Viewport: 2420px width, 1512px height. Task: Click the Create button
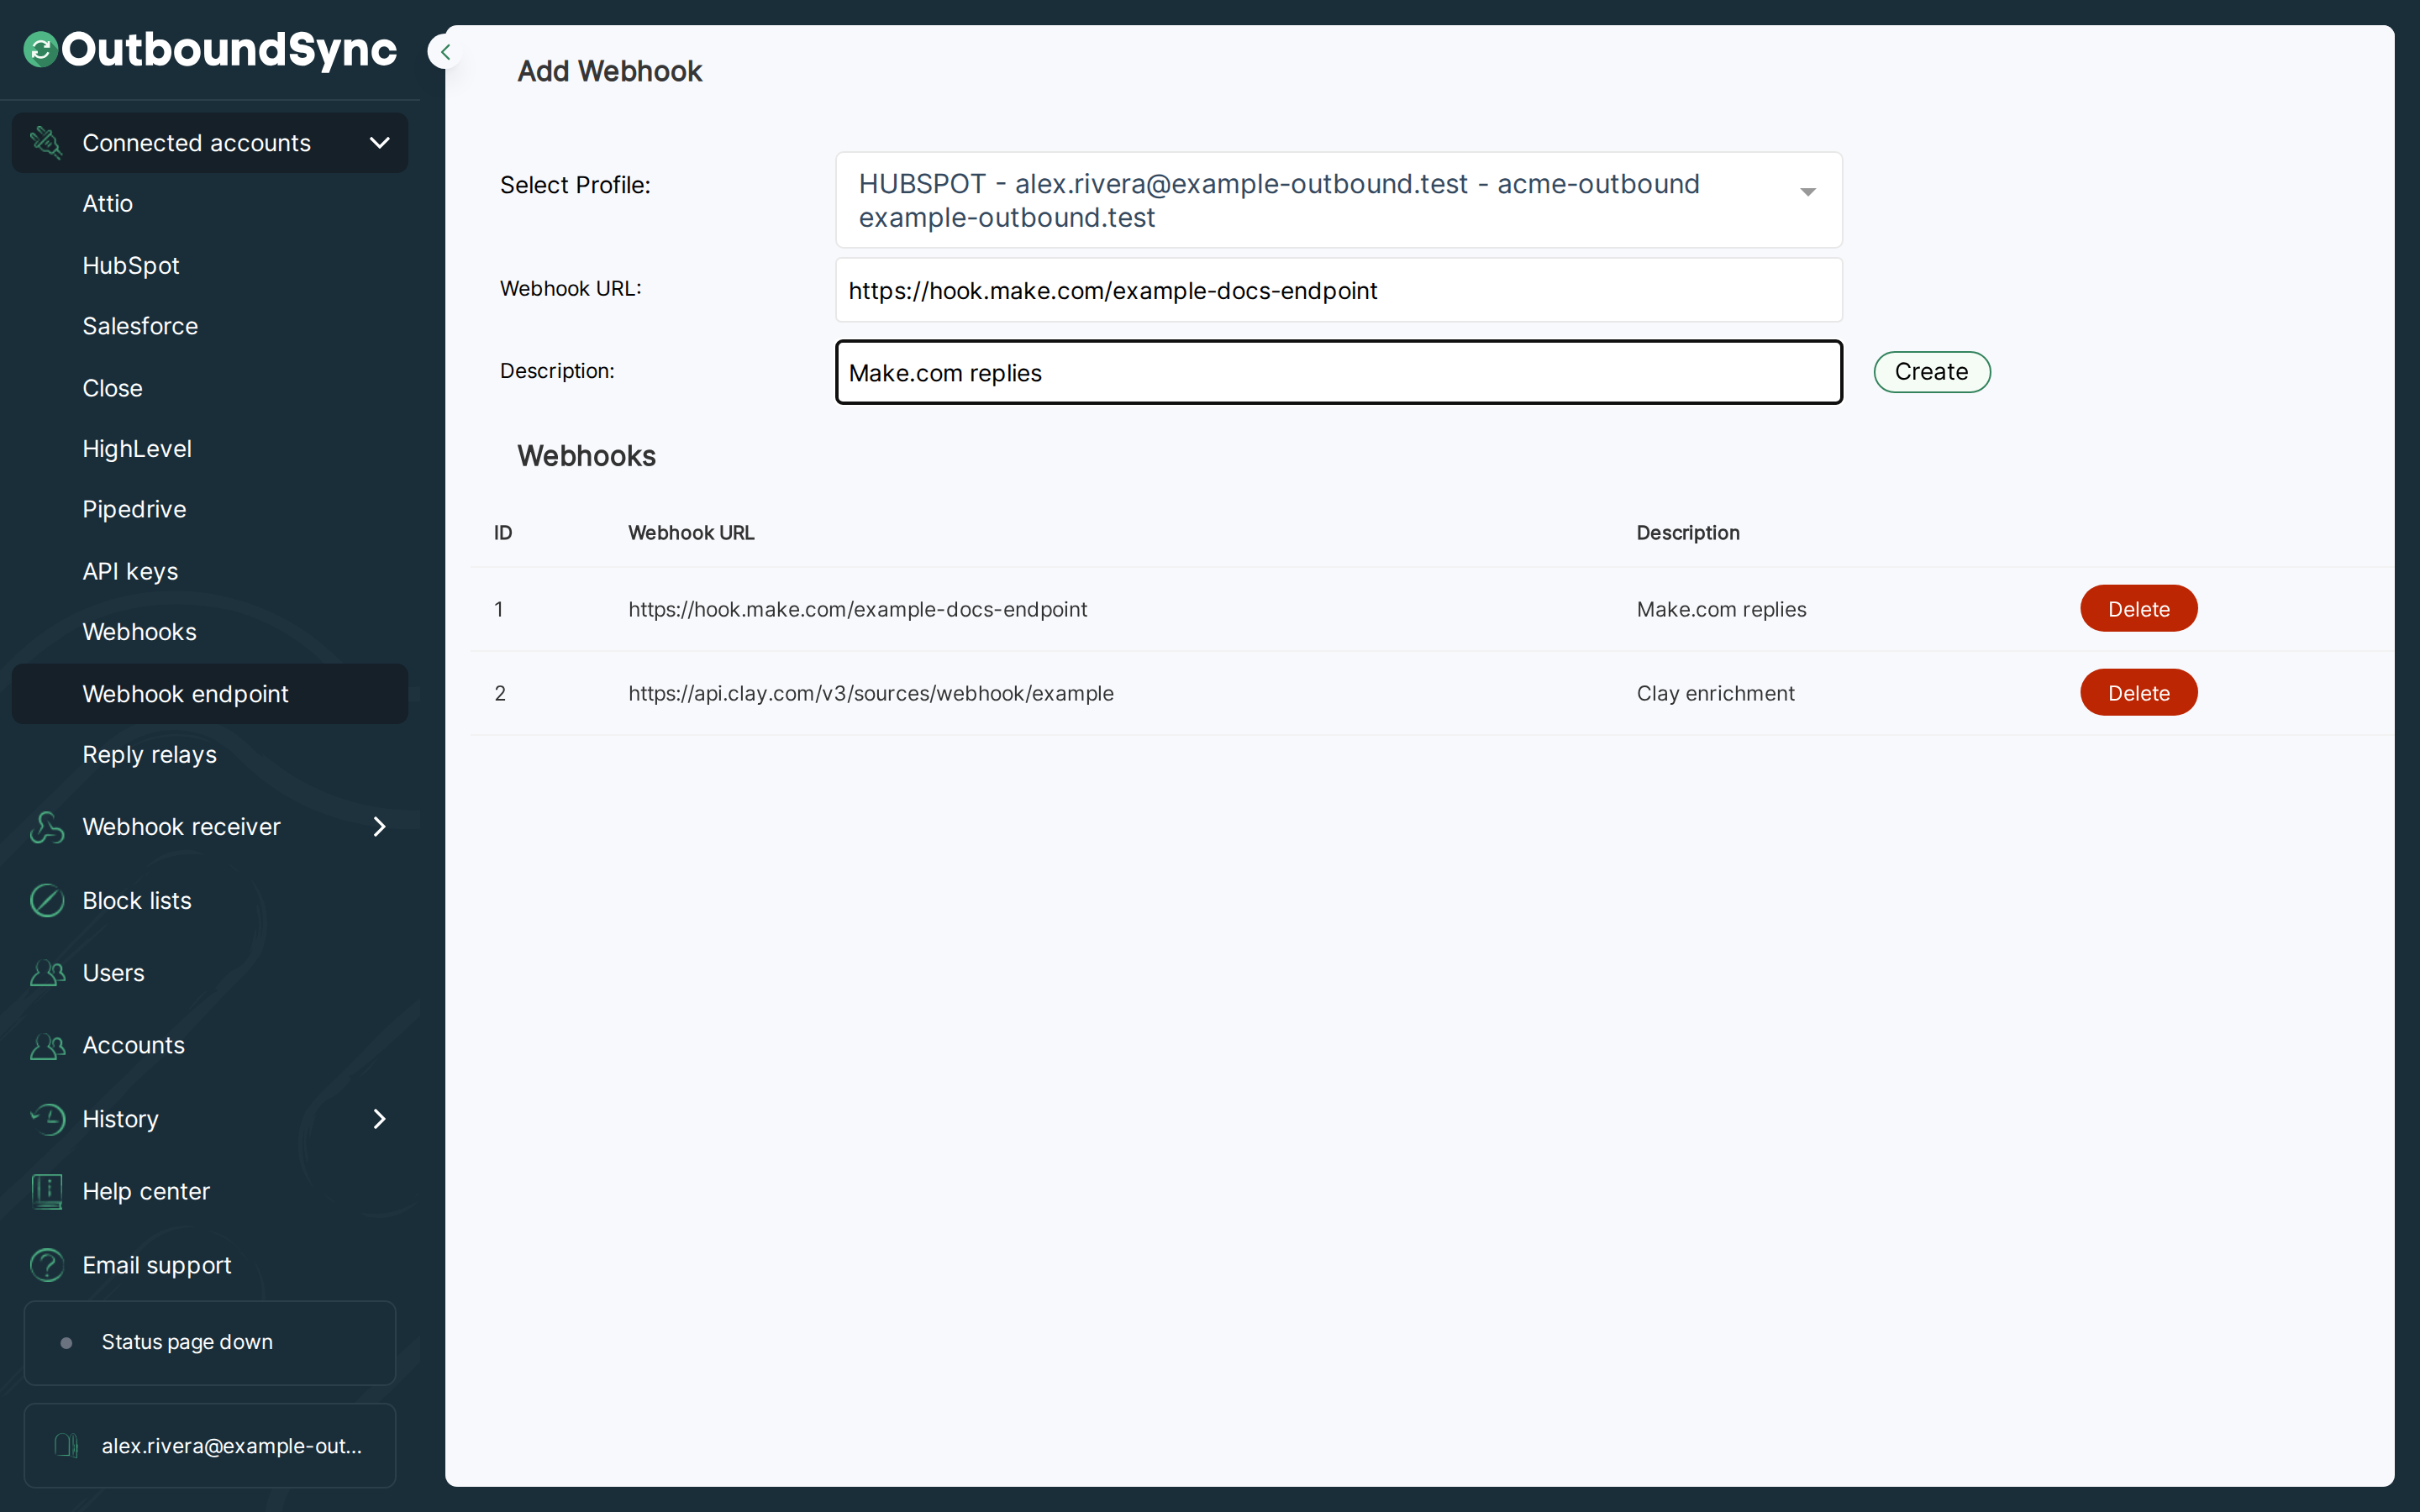tap(1931, 372)
